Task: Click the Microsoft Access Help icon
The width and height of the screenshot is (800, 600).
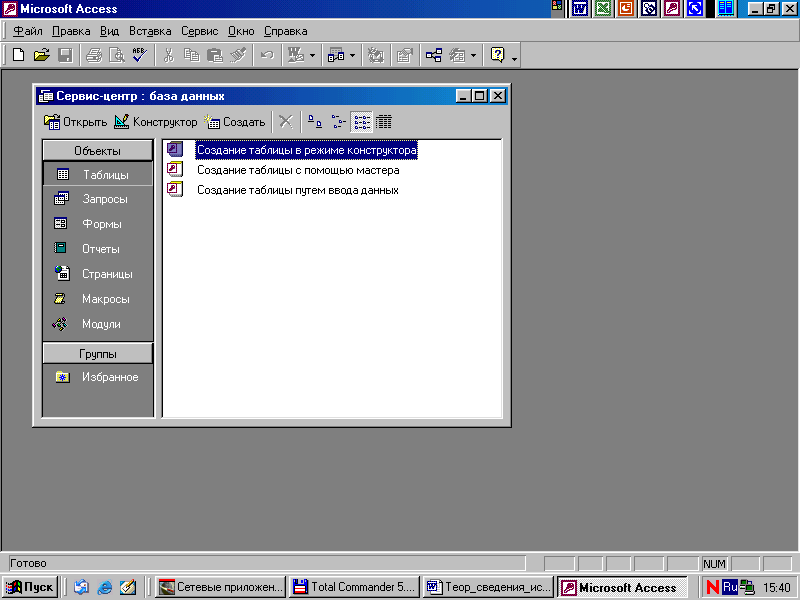Action: point(497,55)
